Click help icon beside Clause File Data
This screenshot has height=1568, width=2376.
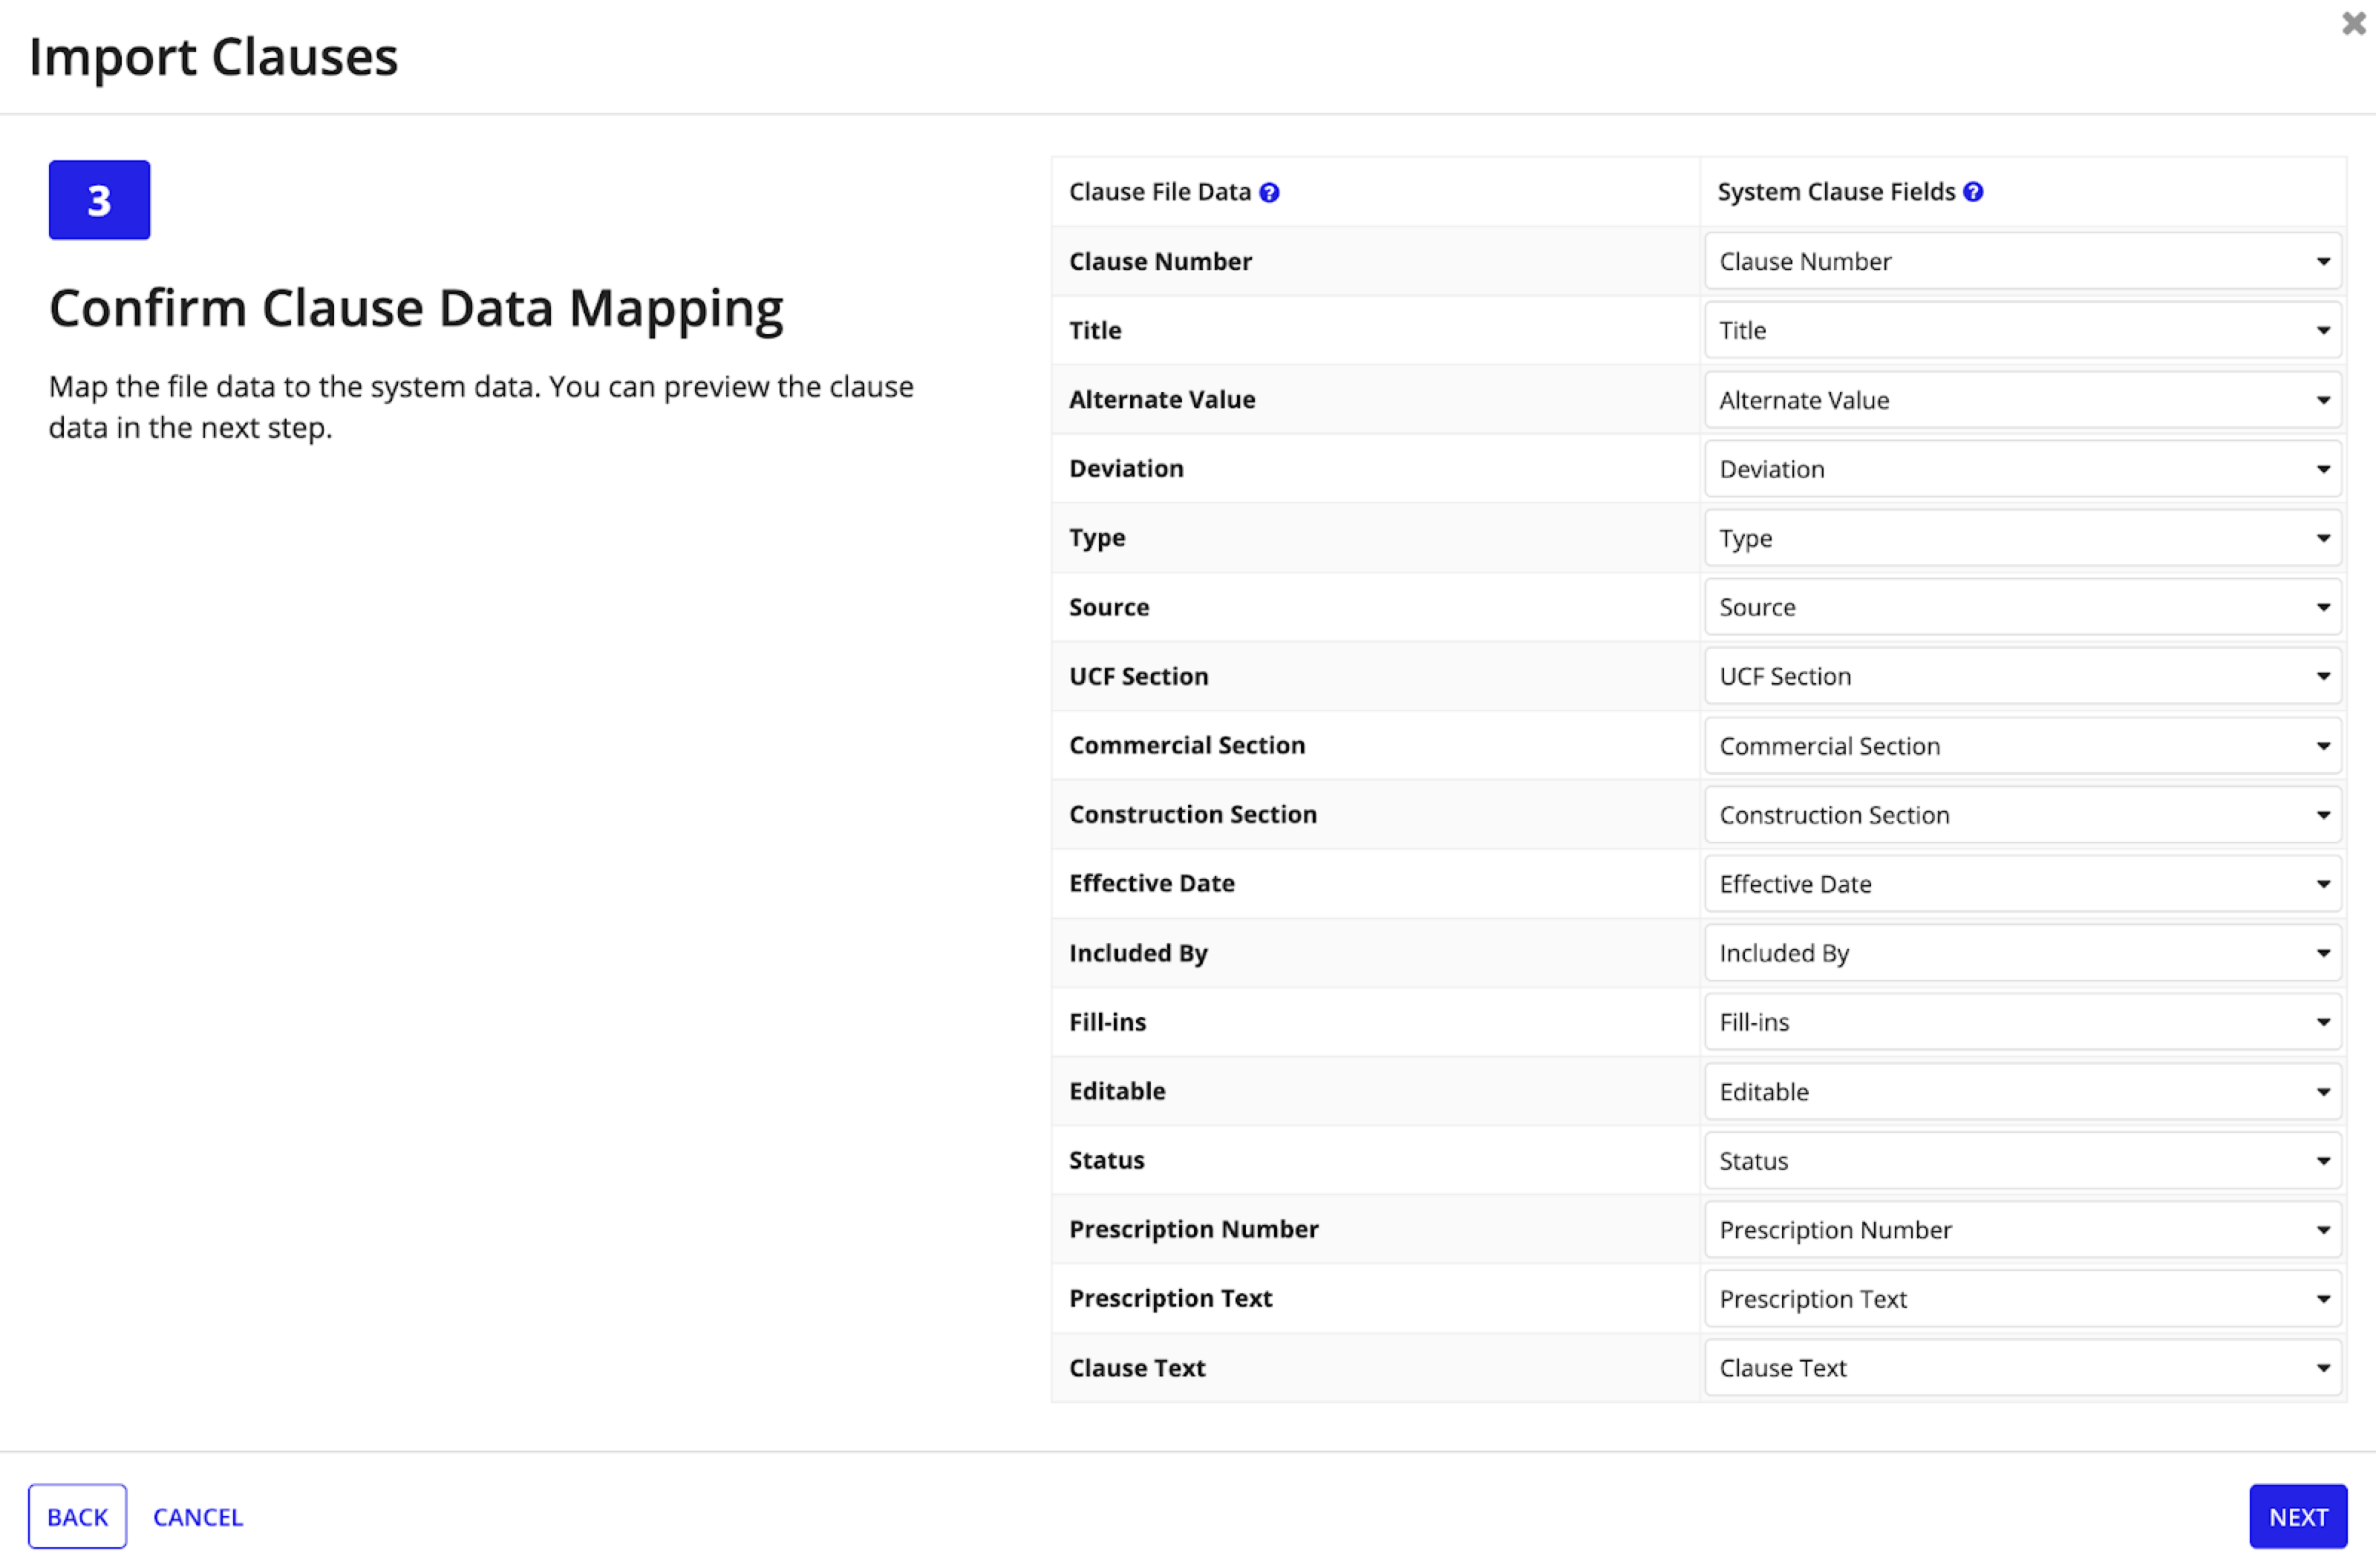tap(1269, 192)
